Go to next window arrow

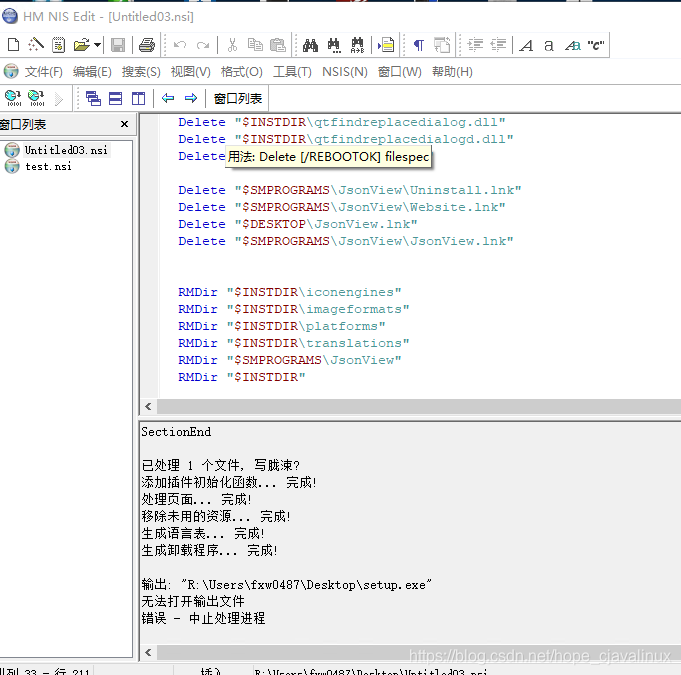click(191, 98)
